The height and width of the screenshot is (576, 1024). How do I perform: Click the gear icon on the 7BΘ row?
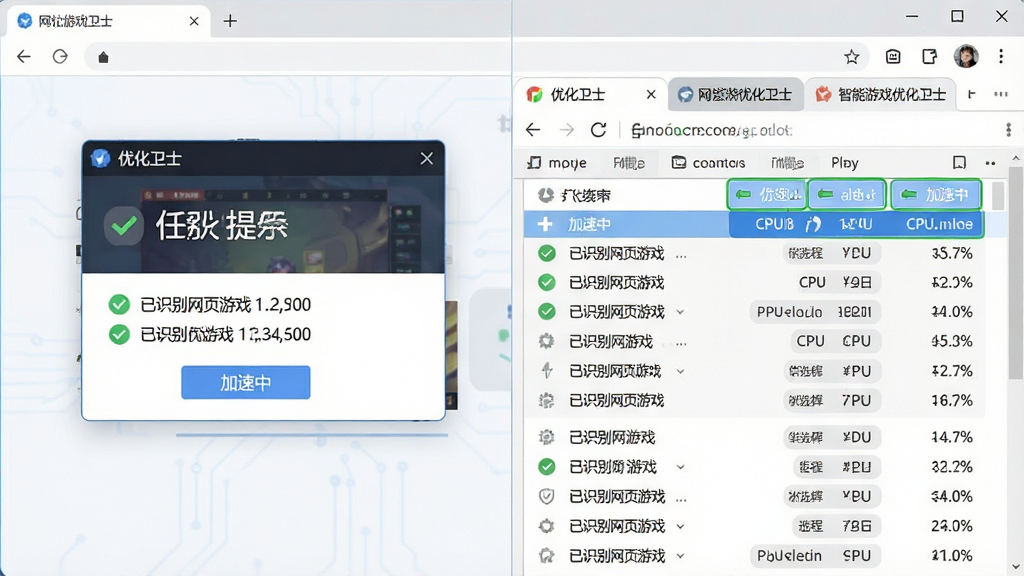pyautogui.click(x=546, y=526)
